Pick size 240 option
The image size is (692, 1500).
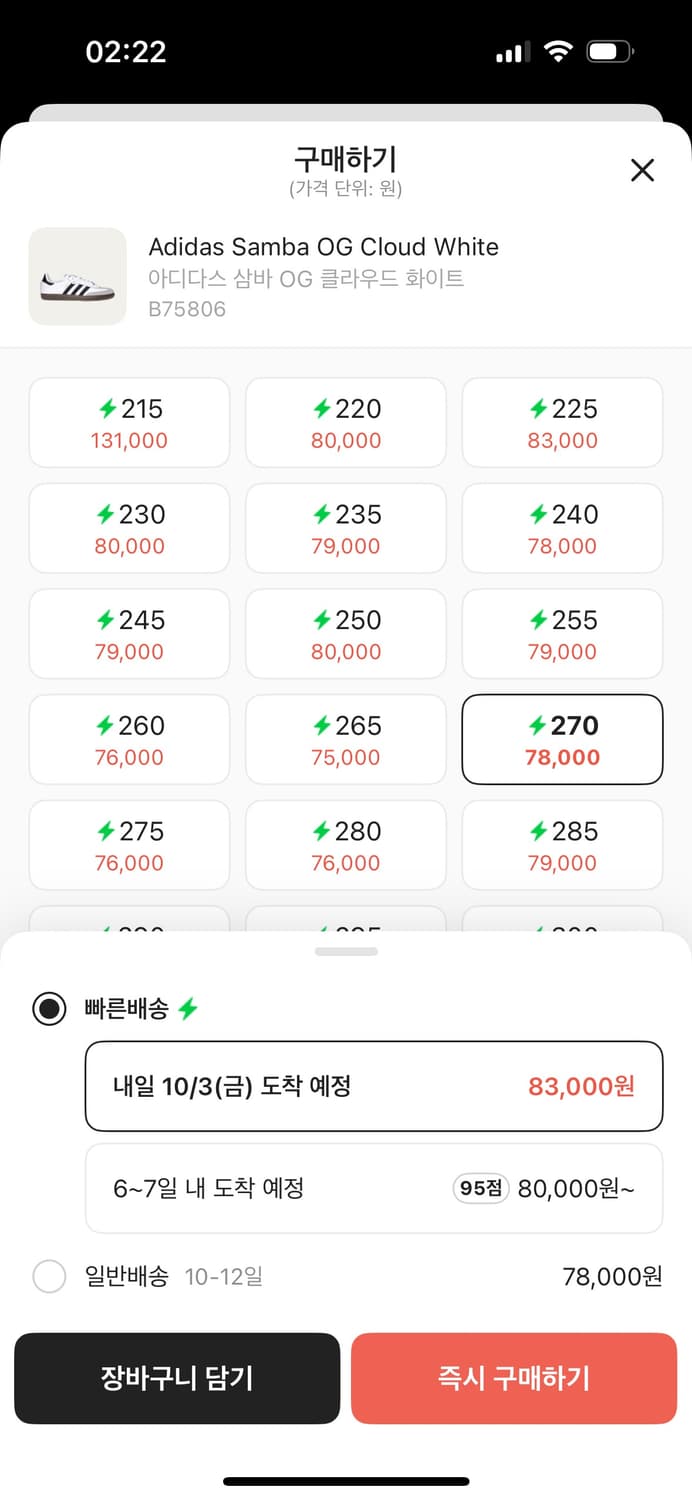tap(562, 529)
